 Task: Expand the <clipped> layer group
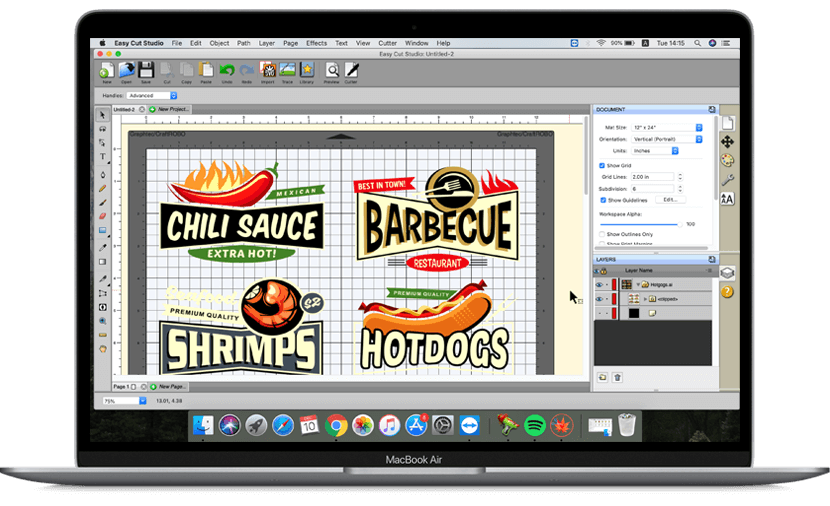click(645, 299)
